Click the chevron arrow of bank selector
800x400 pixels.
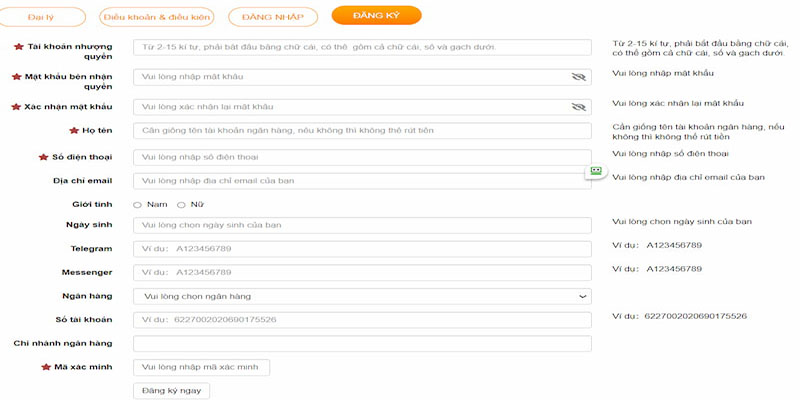(583, 296)
